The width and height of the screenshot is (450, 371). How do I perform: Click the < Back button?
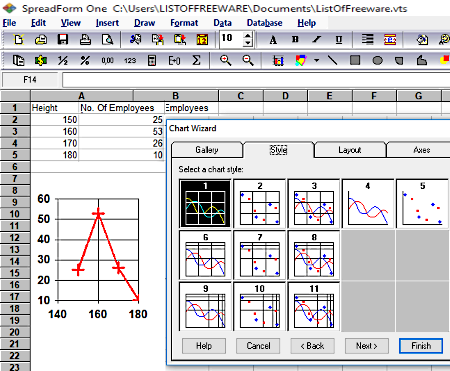(312, 346)
